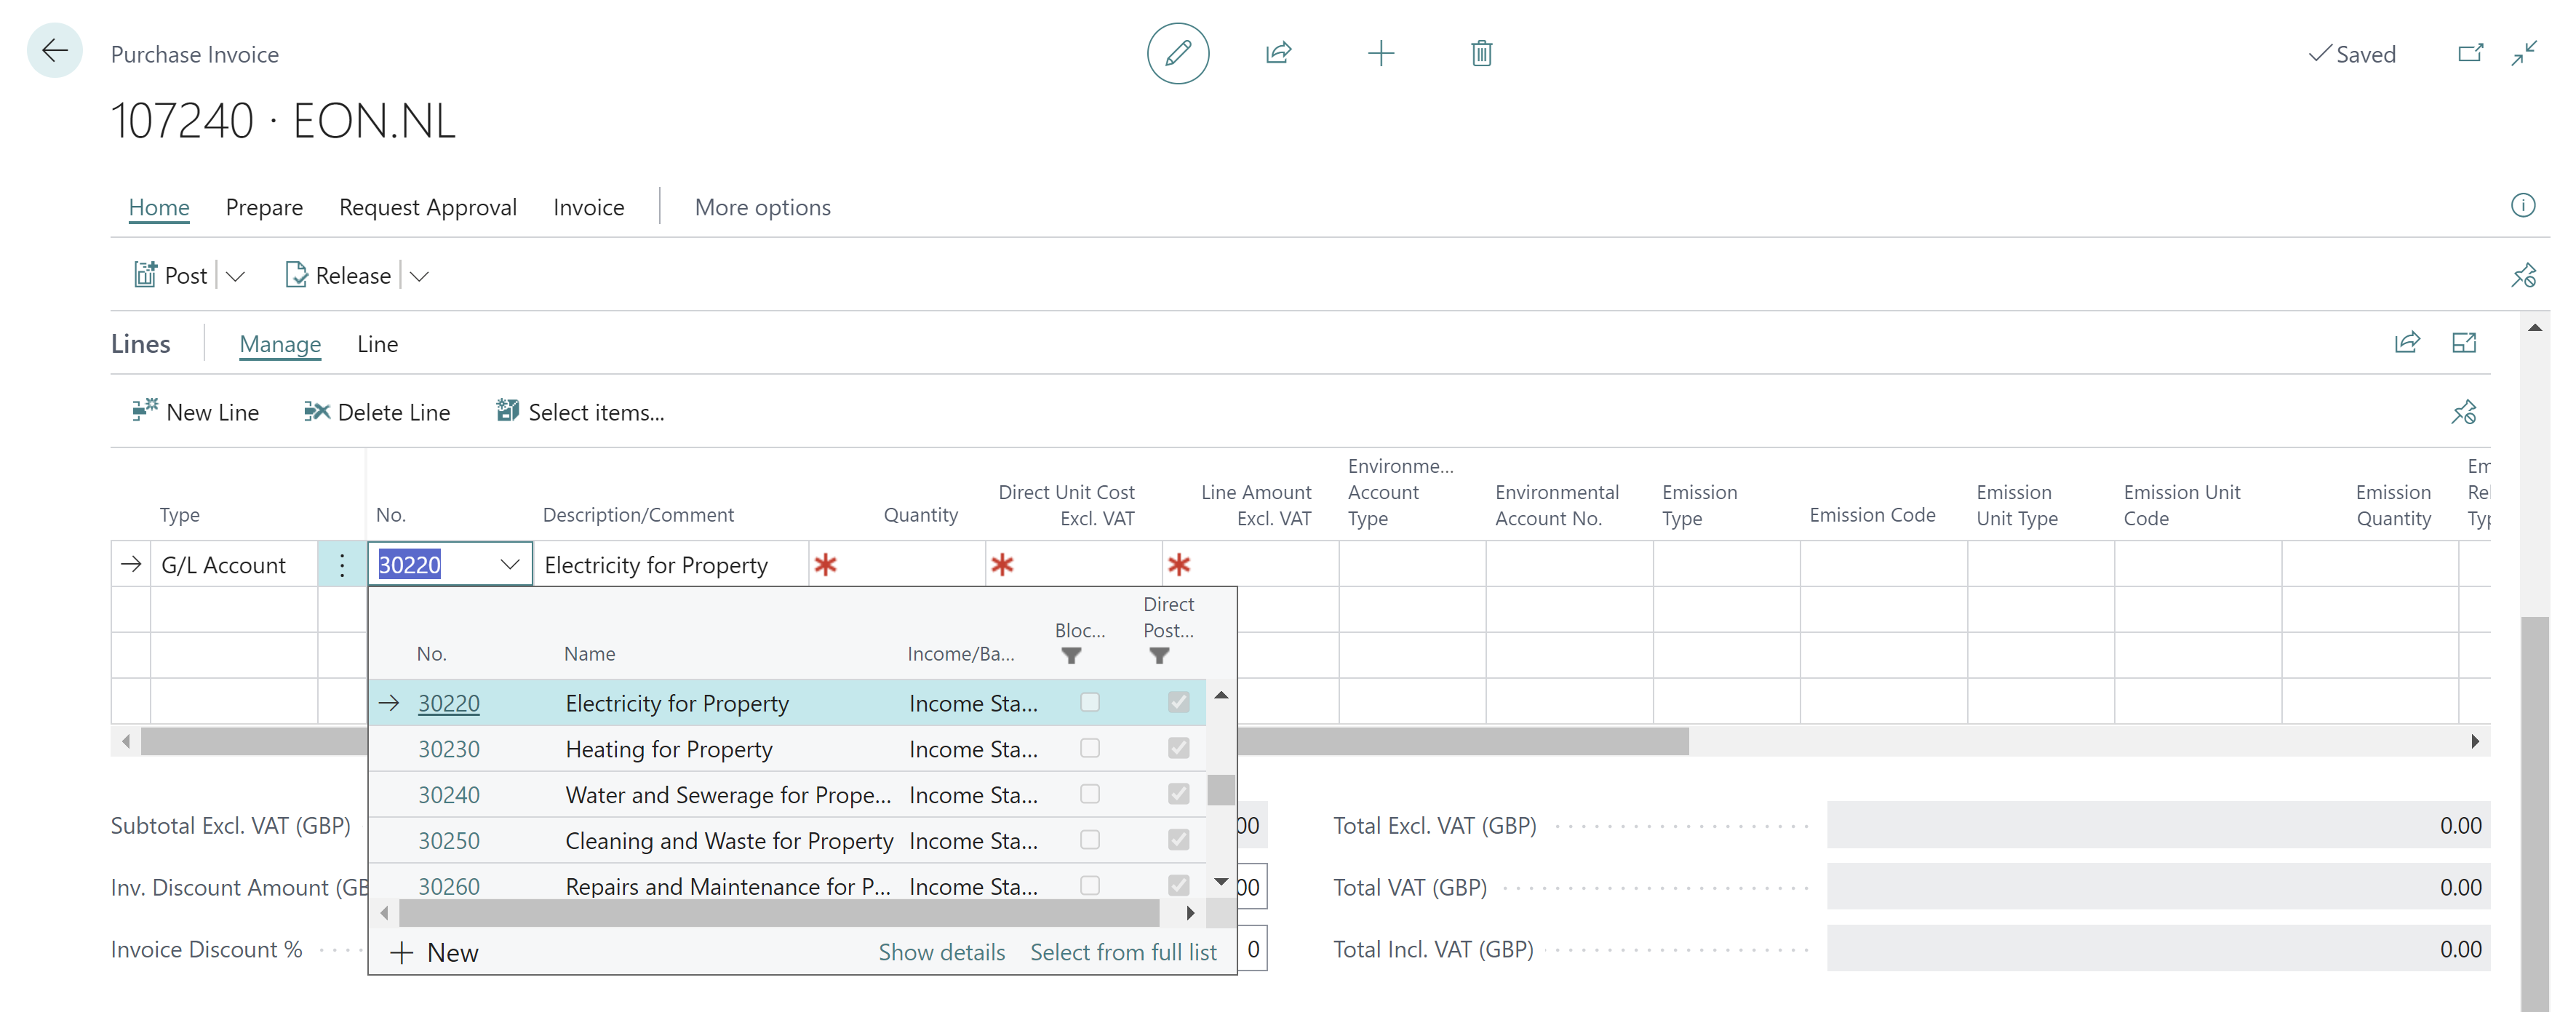Toggle Blocked checkbox for account 30260
Screen dimensions: 2576x1012
coord(1090,885)
